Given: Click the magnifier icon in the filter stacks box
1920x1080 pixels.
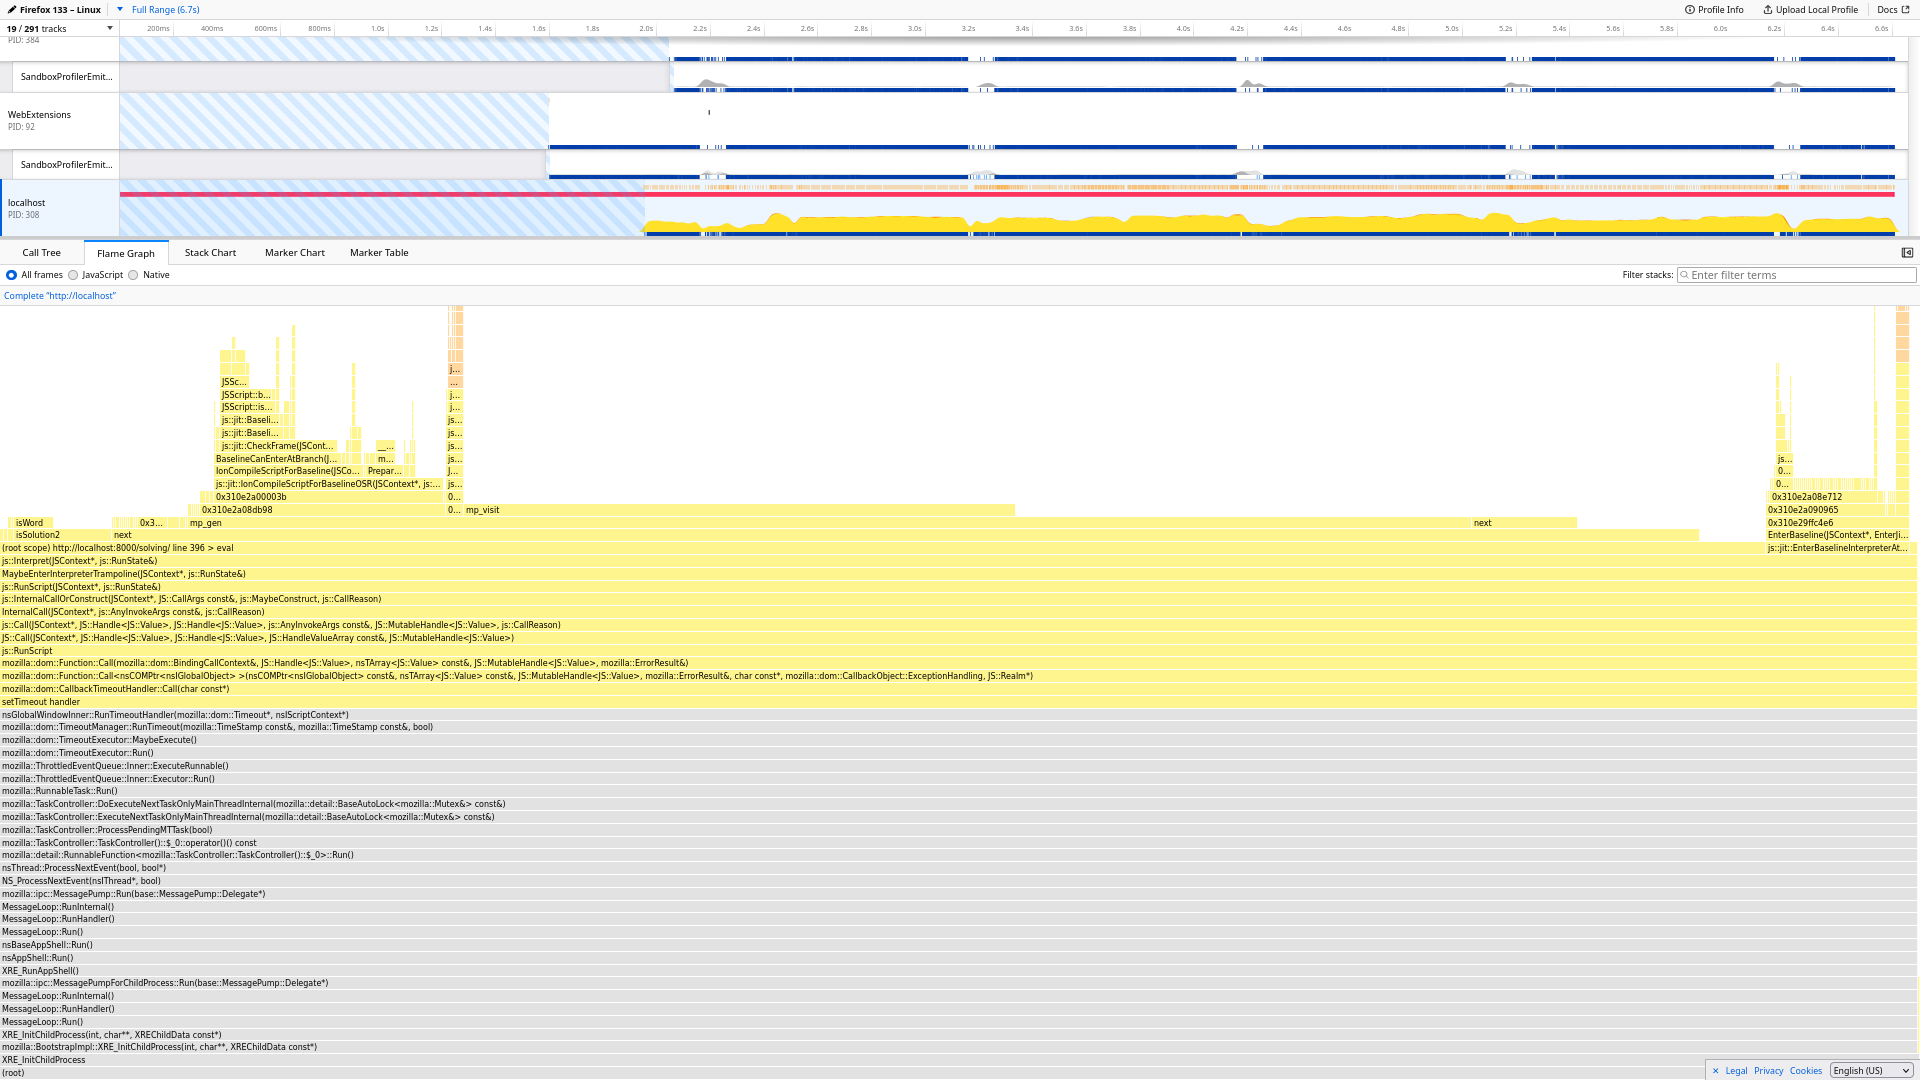Looking at the screenshot, I should [x=1685, y=275].
